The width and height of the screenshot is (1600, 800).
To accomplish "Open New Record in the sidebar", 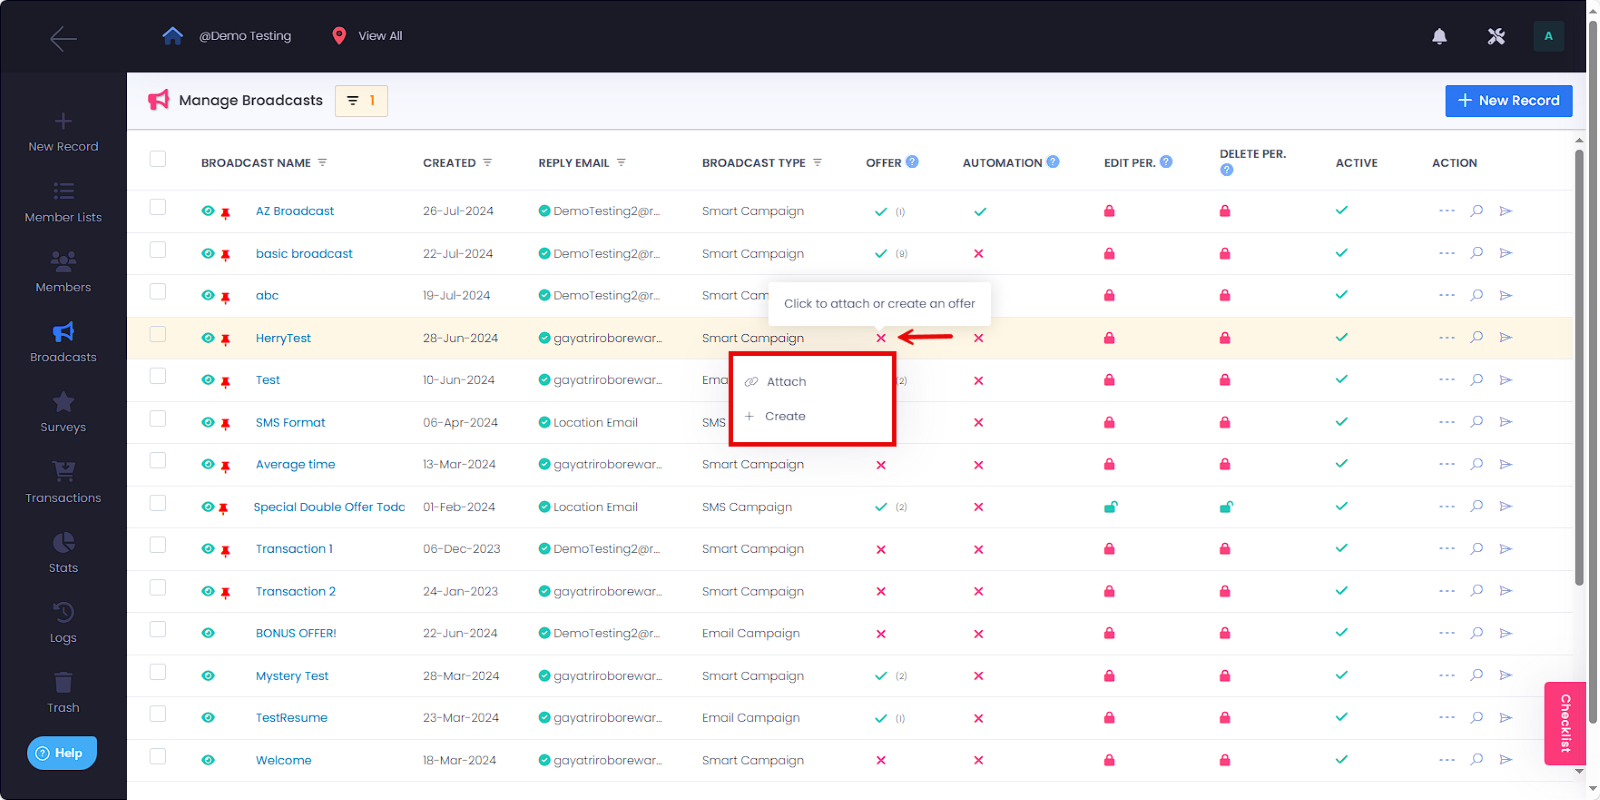I will pyautogui.click(x=63, y=132).
